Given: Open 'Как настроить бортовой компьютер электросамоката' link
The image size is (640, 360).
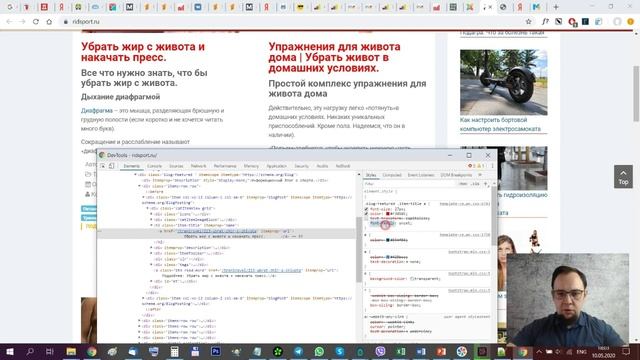Looking at the screenshot, I should coord(500,124).
